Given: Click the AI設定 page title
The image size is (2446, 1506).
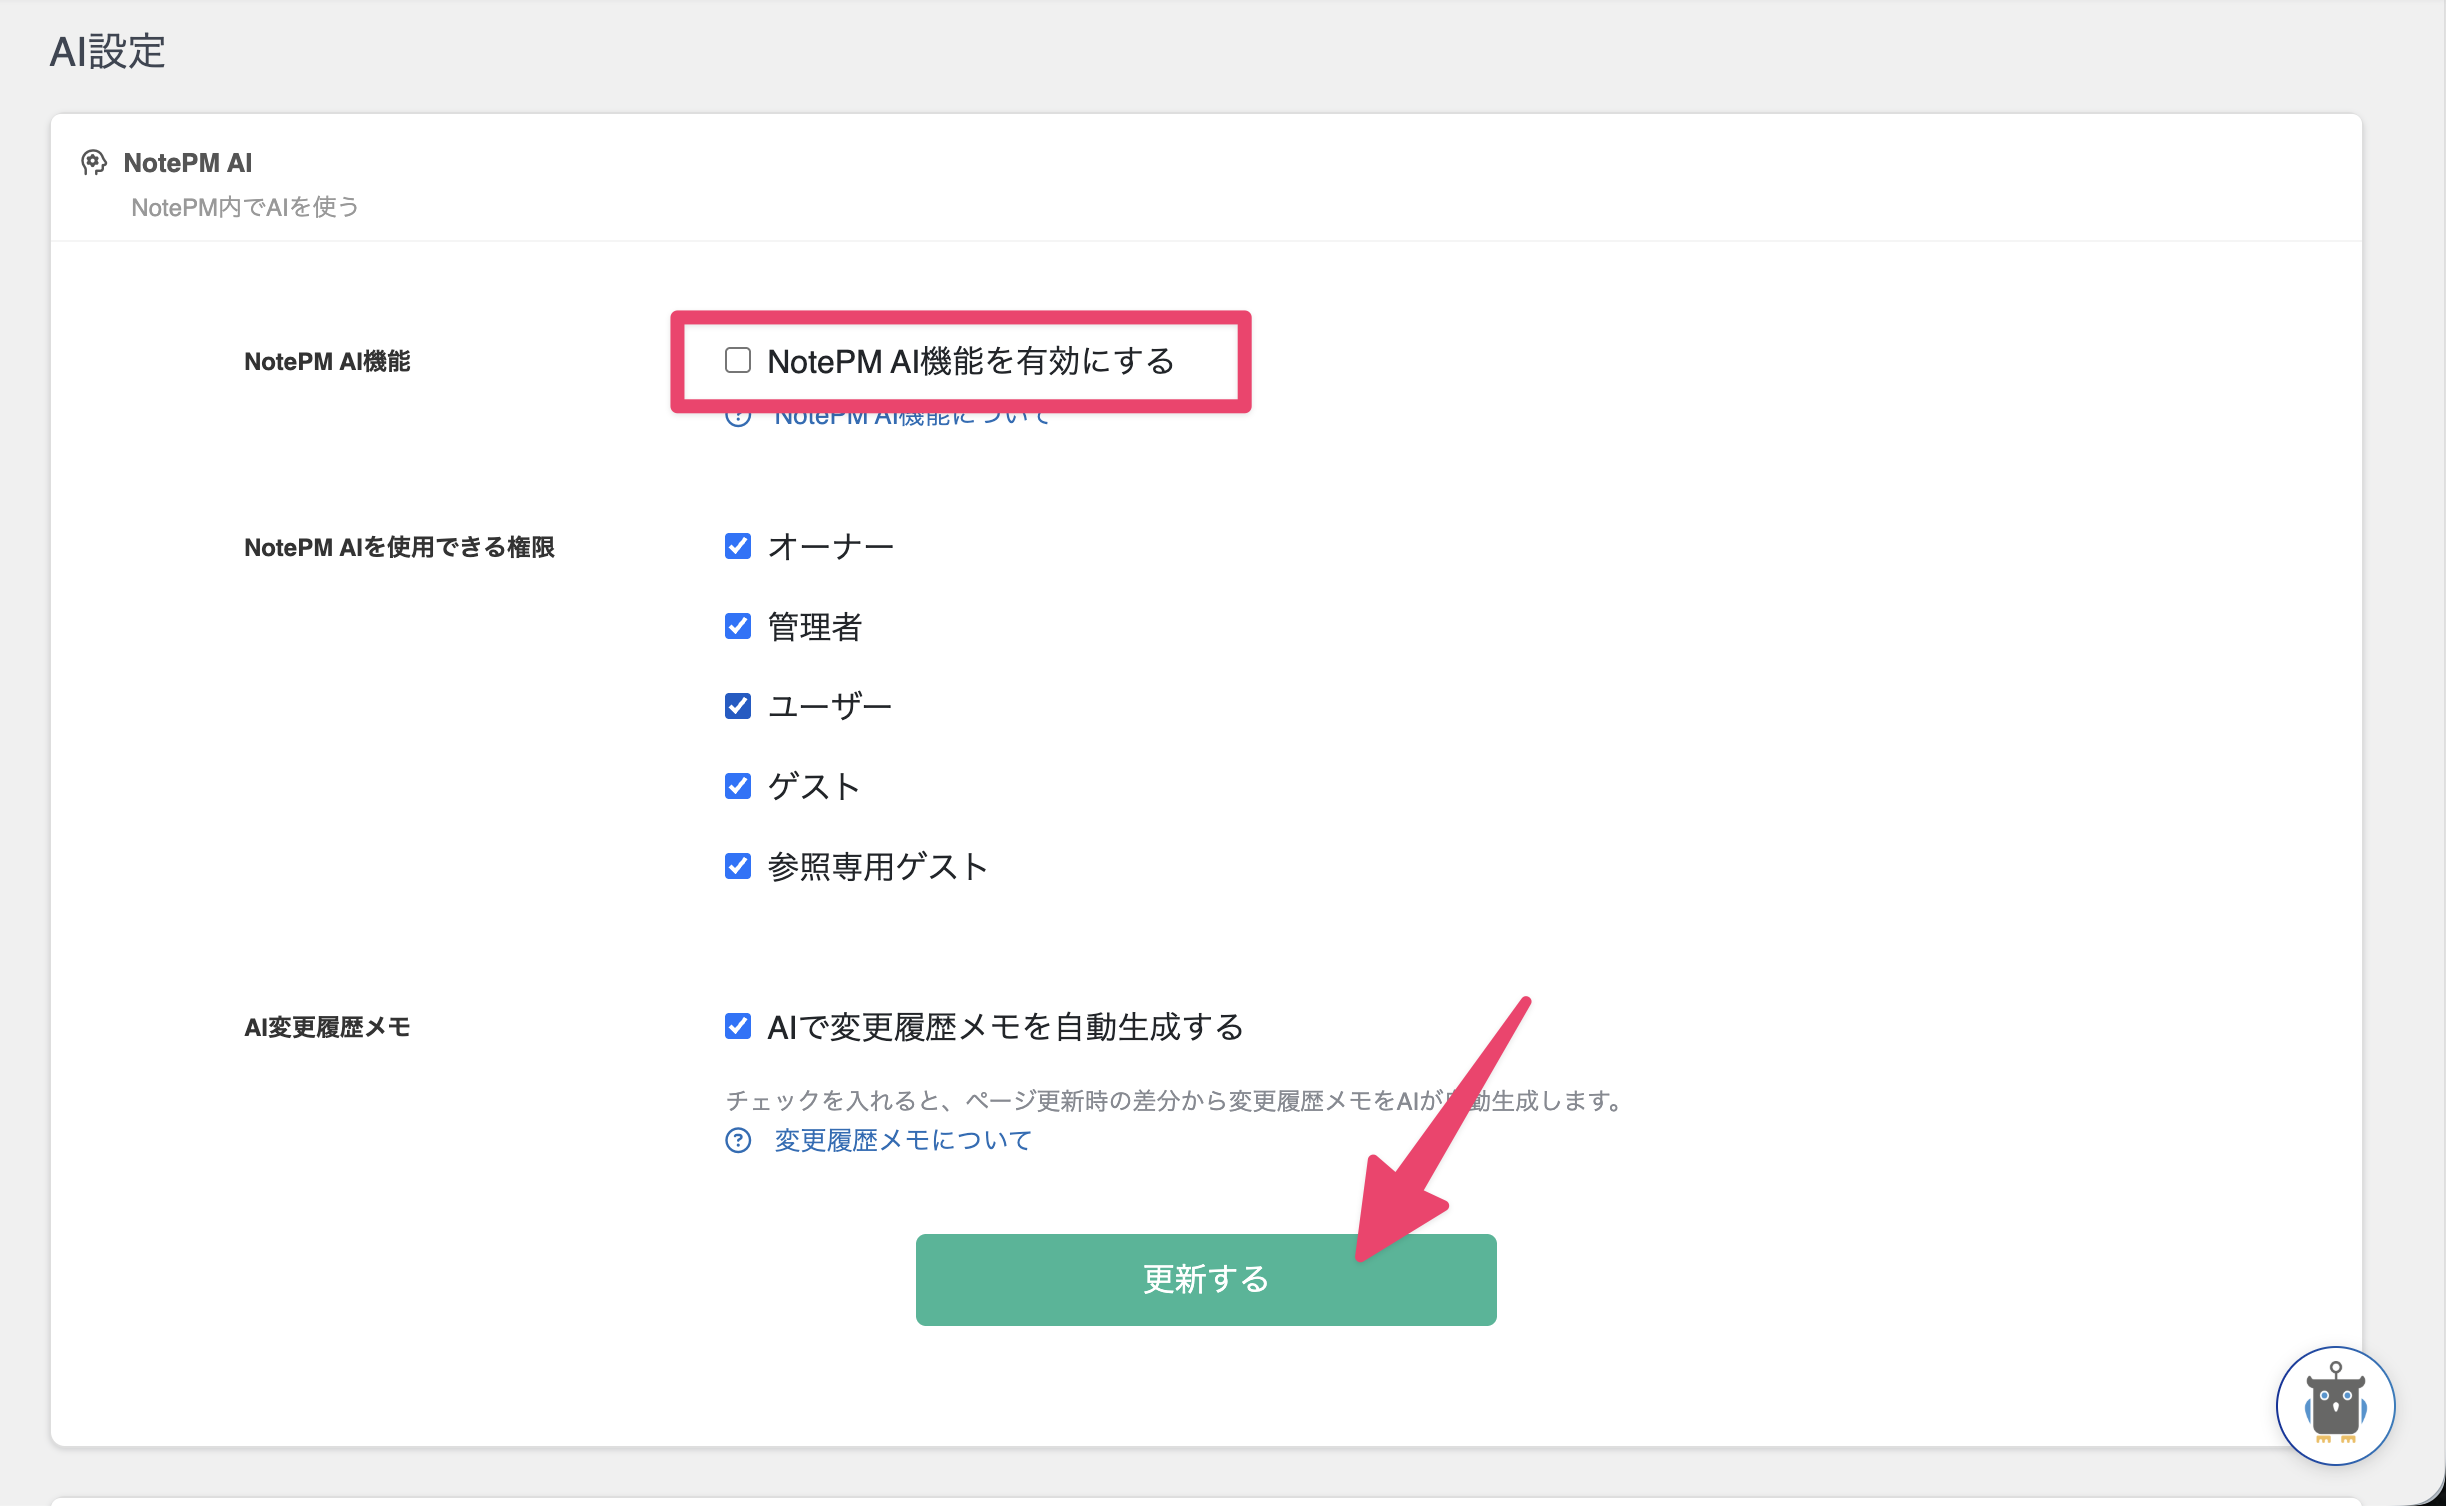Looking at the screenshot, I should (108, 51).
